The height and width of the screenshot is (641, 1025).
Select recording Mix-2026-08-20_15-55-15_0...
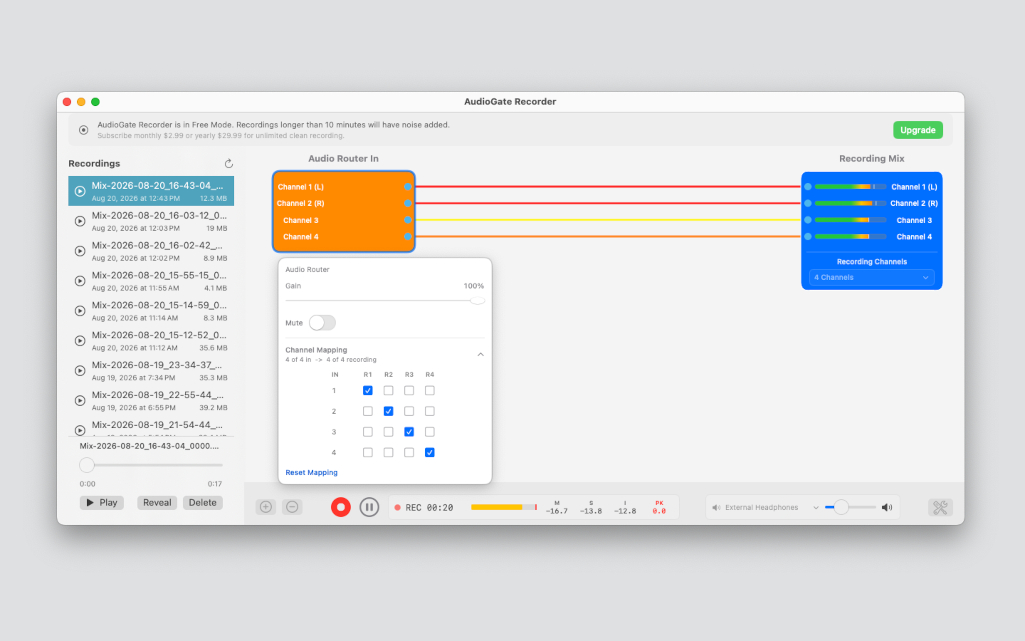151,281
